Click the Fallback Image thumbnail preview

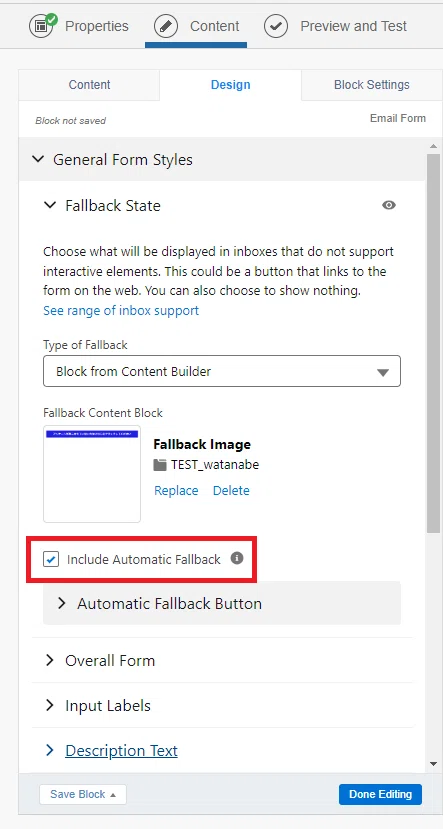pos(92,474)
